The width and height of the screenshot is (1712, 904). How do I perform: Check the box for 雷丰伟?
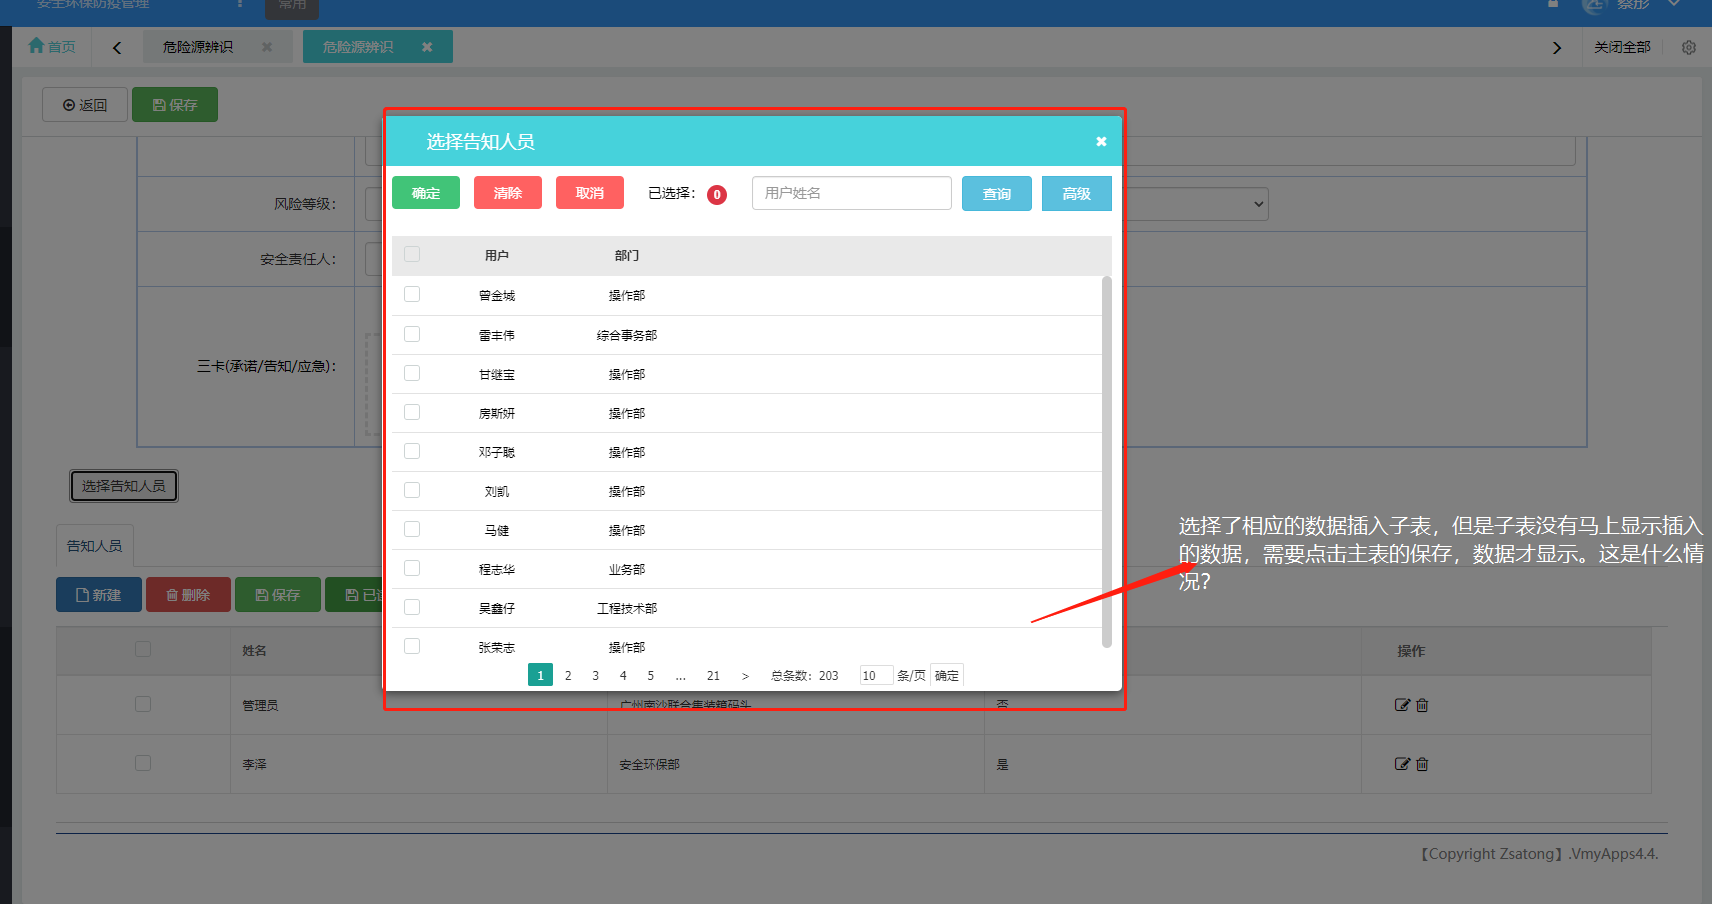tap(412, 334)
